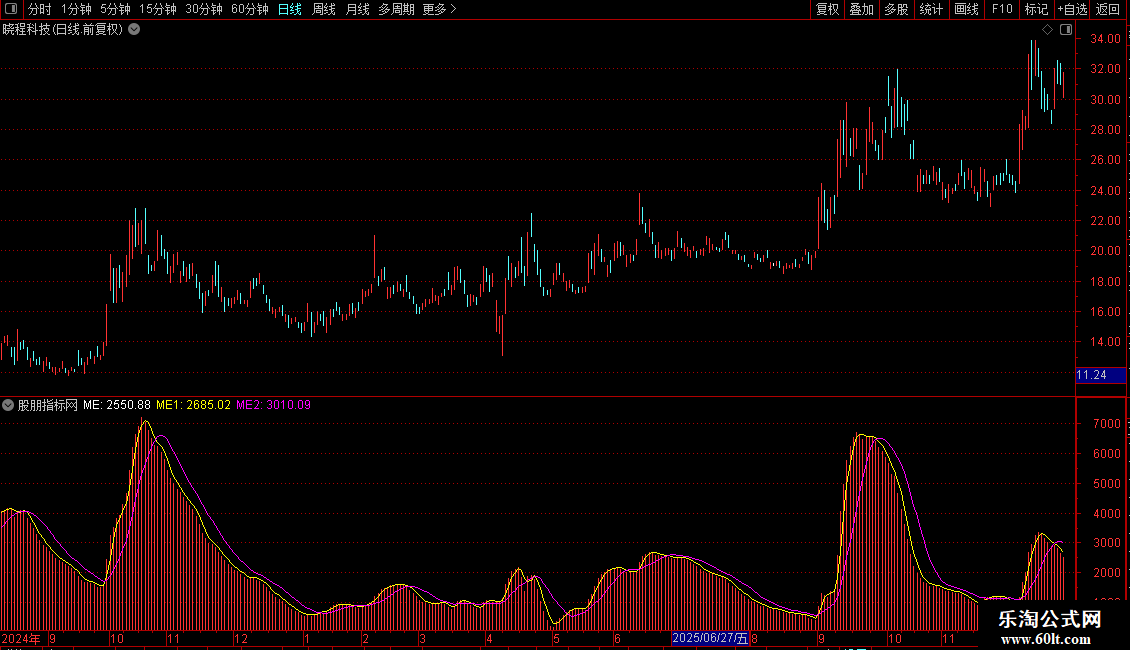Click the 叠加 overlay button
Screen dimensions: 1130x650
[x=861, y=9]
